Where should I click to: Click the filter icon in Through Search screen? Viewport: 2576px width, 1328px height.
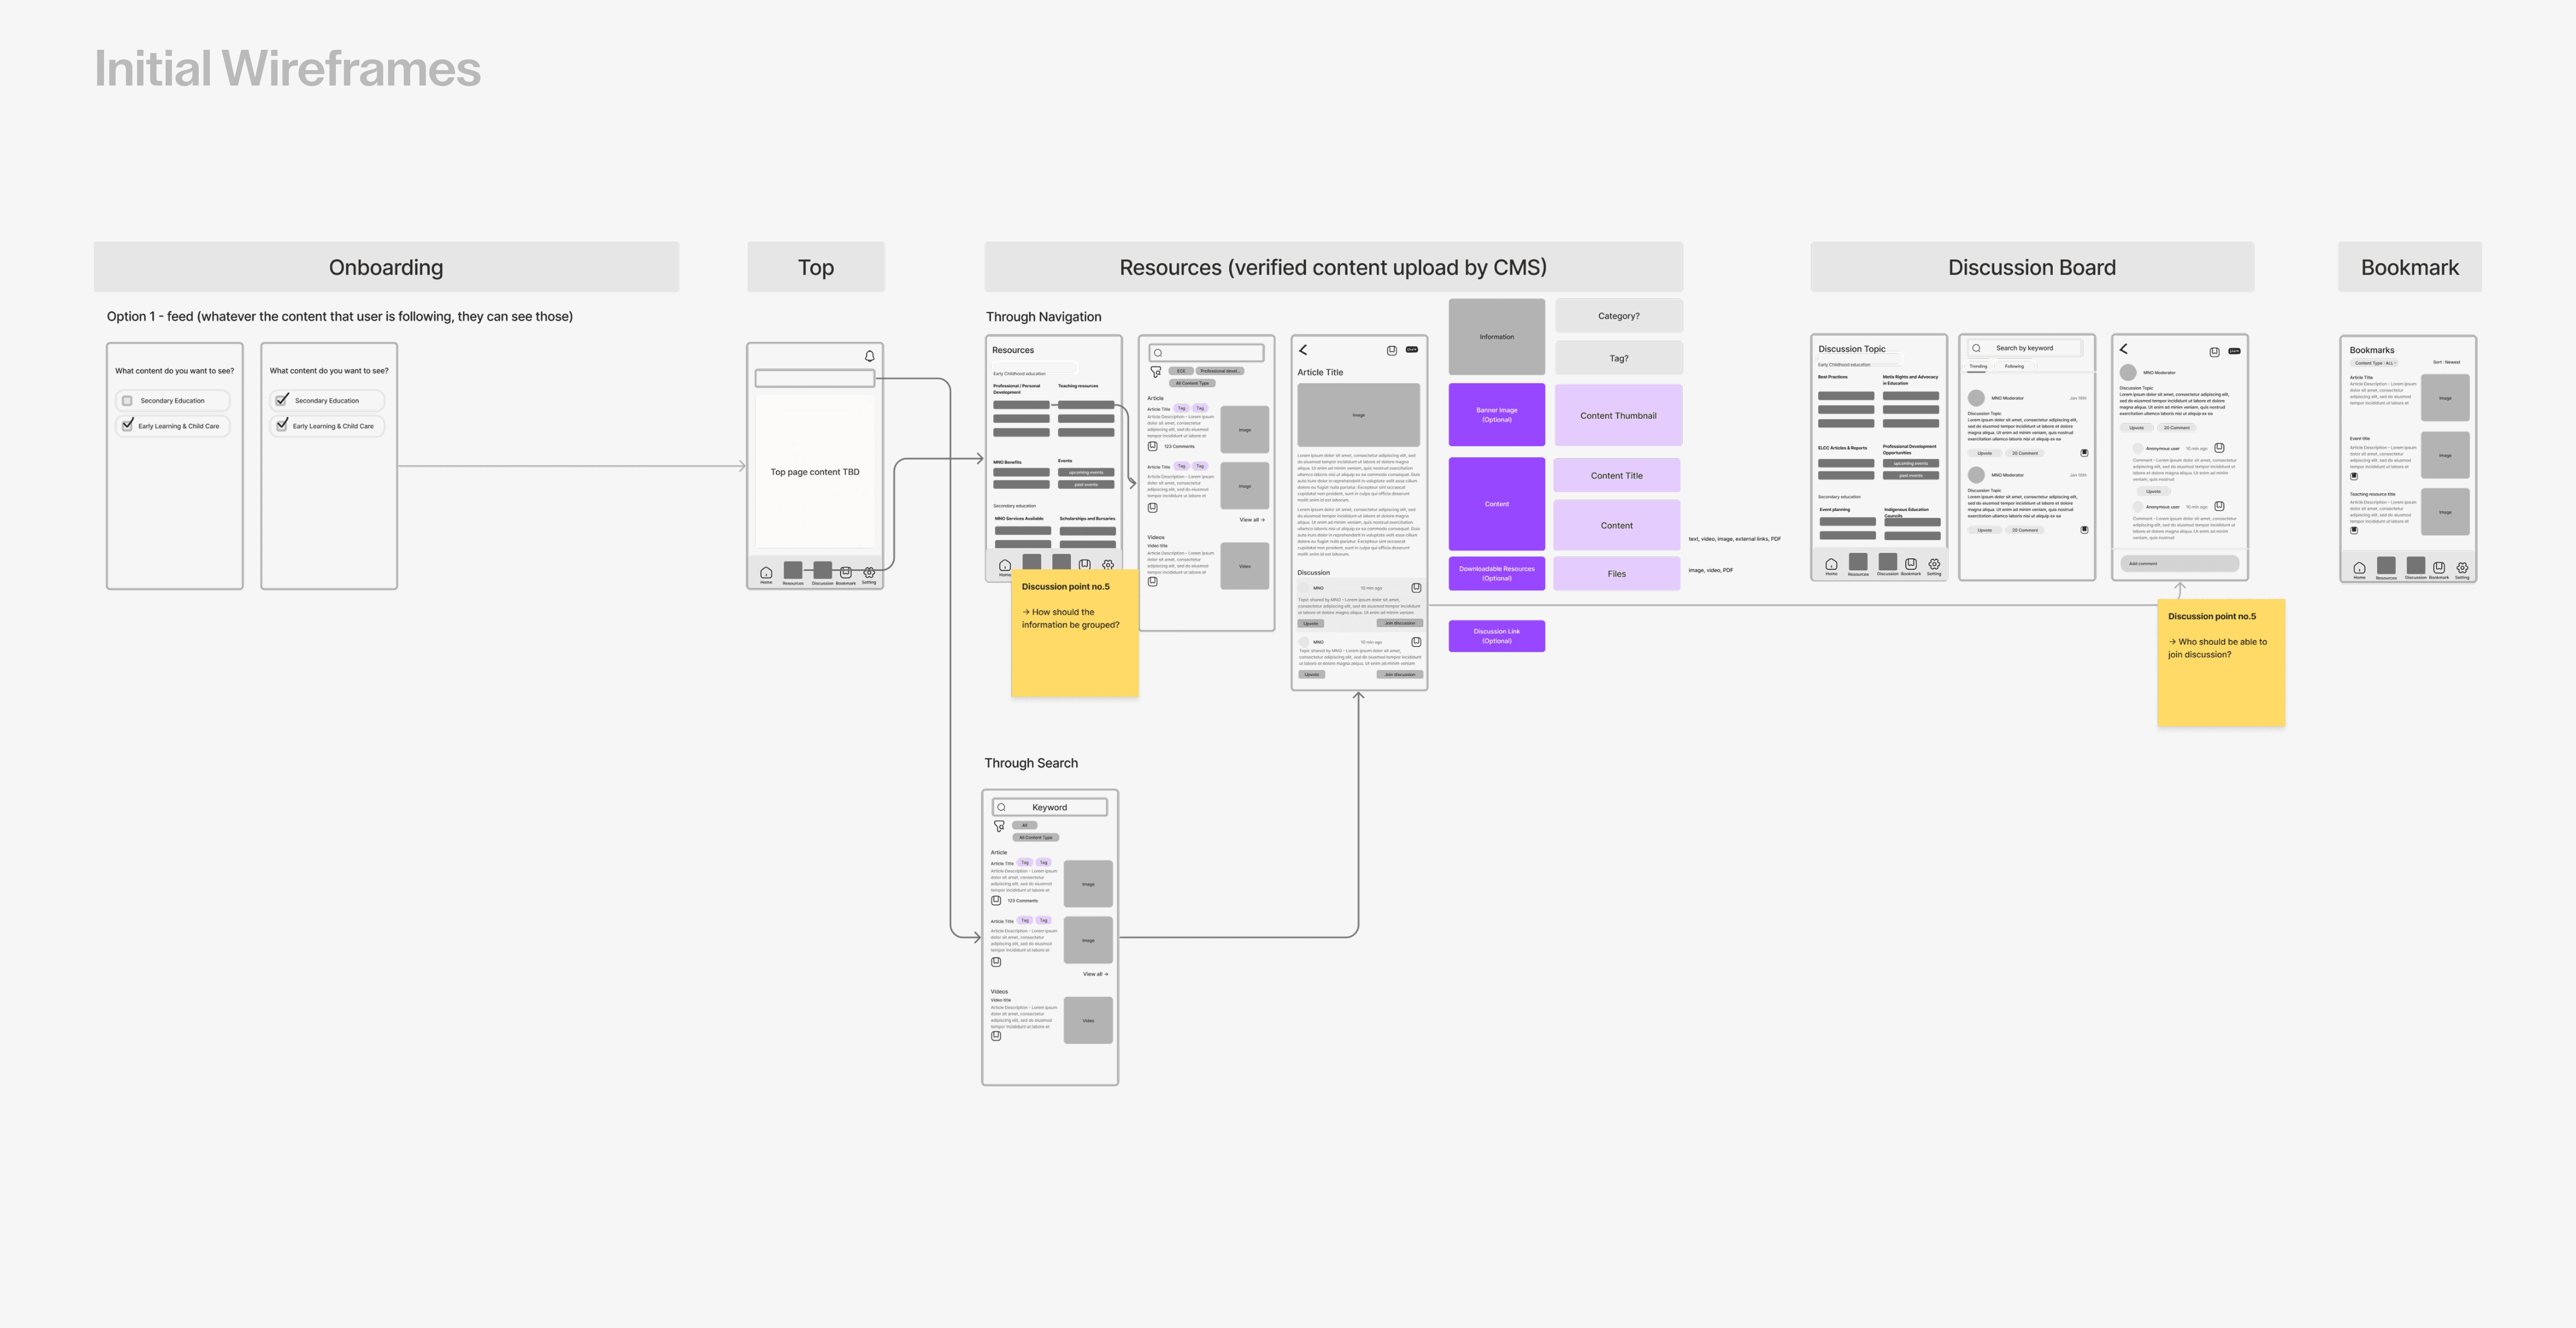point(999,826)
